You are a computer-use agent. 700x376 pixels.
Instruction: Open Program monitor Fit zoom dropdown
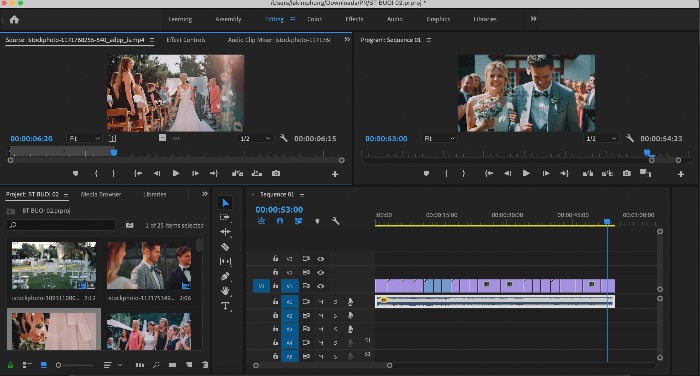(x=439, y=138)
